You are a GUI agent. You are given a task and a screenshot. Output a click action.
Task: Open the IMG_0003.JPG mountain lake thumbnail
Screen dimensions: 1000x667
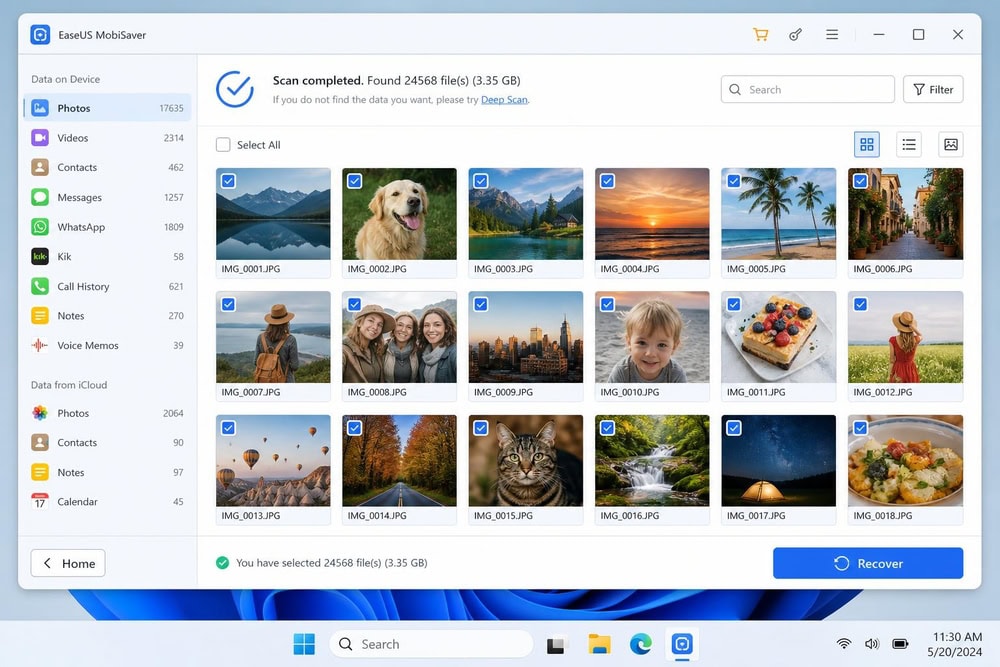click(526, 214)
